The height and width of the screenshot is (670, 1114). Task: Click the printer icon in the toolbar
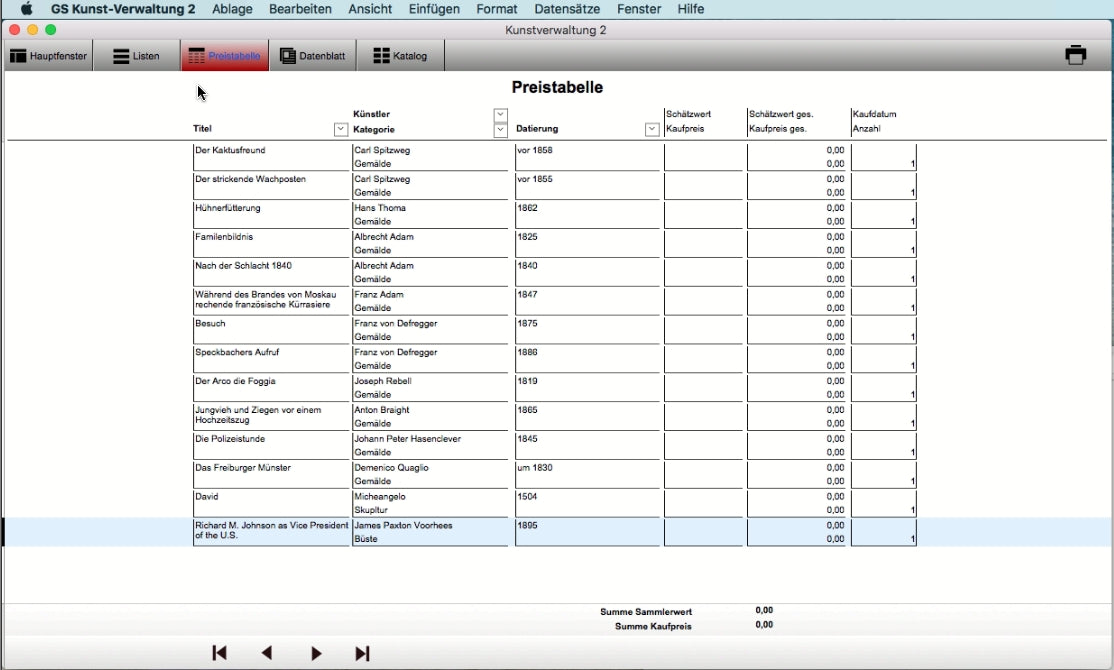(1075, 56)
